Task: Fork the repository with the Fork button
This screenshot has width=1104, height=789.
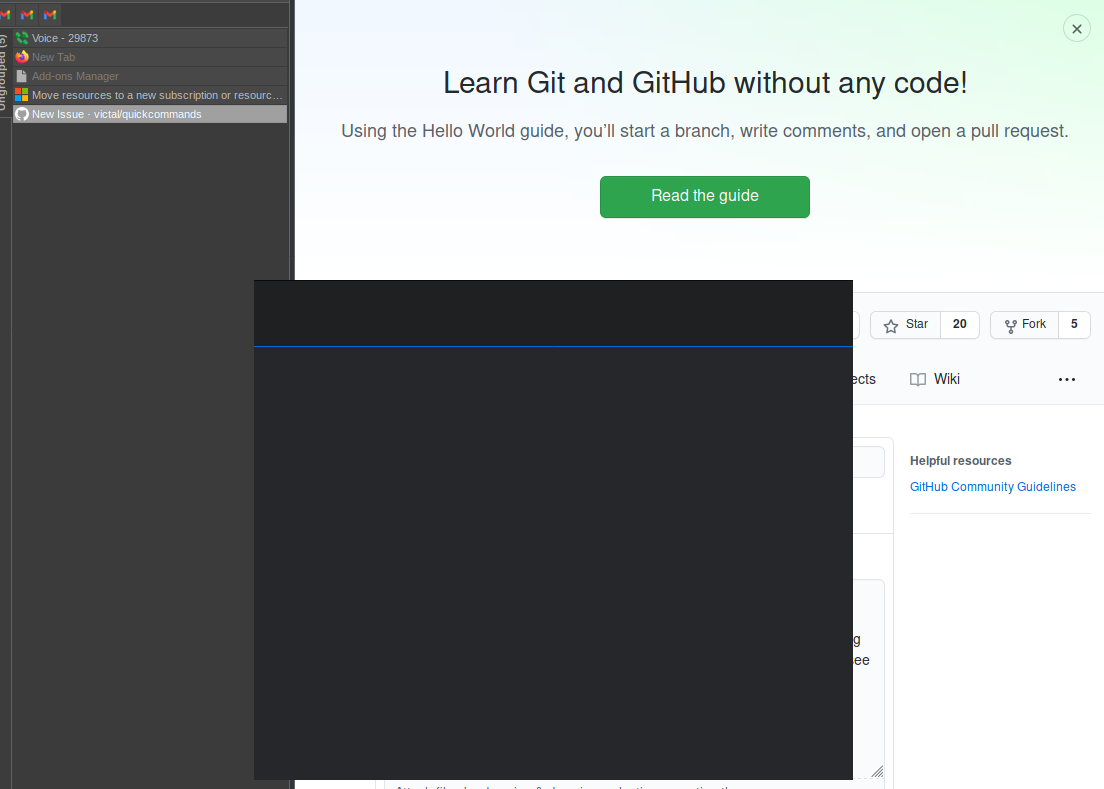Action: click(1024, 324)
